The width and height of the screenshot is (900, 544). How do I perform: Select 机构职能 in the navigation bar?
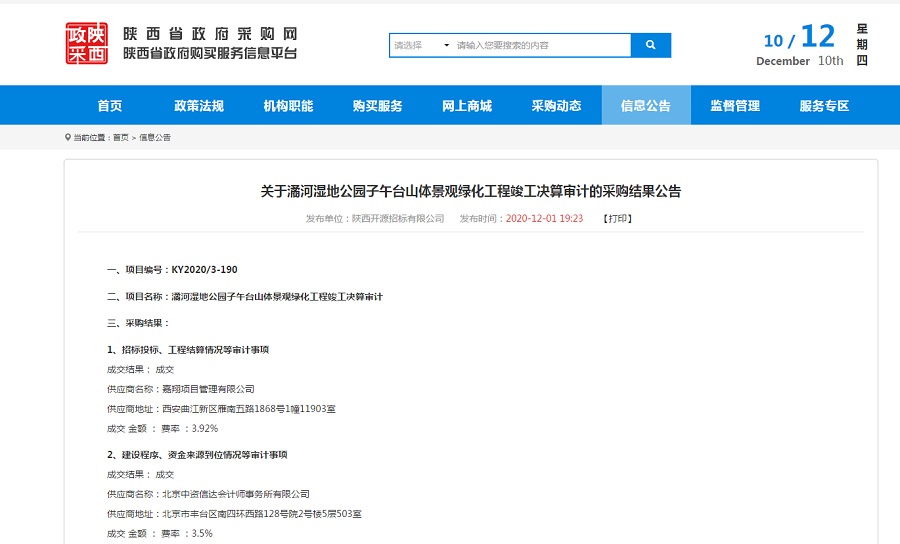pyautogui.click(x=288, y=106)
